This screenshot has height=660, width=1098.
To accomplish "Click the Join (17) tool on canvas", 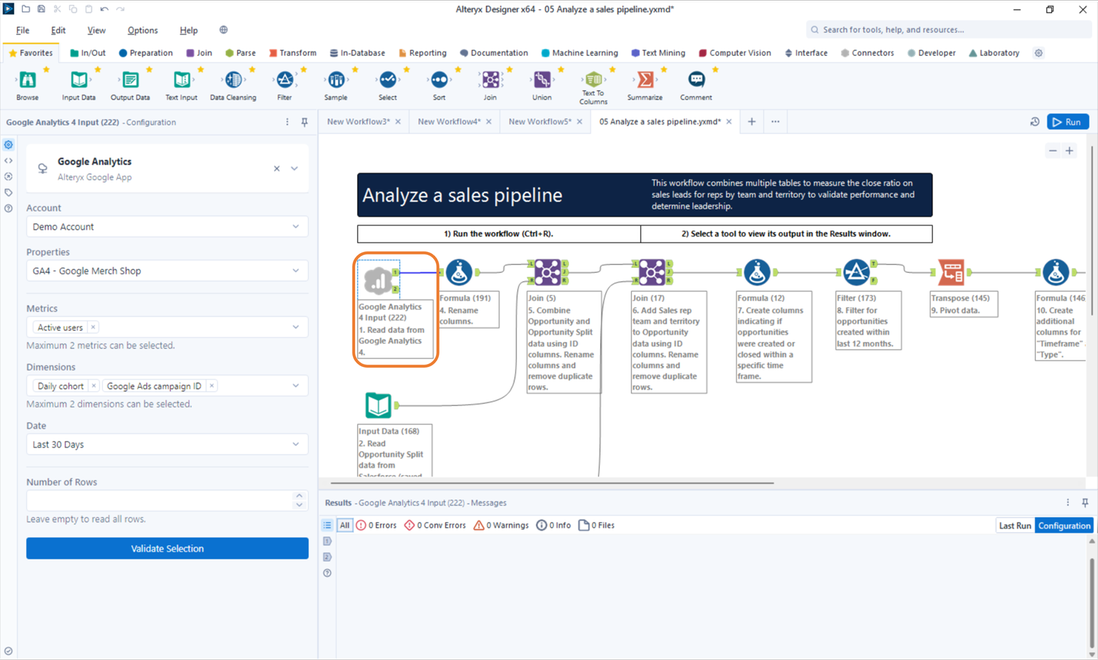I will [652, 272].
